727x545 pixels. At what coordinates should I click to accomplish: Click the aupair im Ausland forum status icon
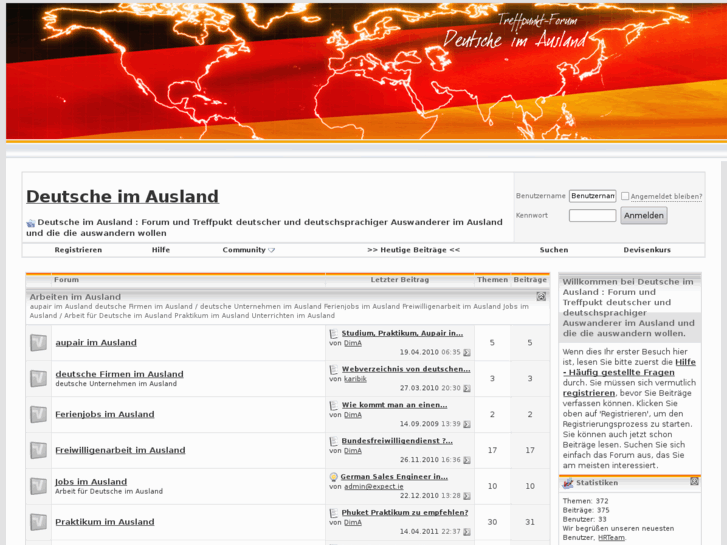click(38, 343)
